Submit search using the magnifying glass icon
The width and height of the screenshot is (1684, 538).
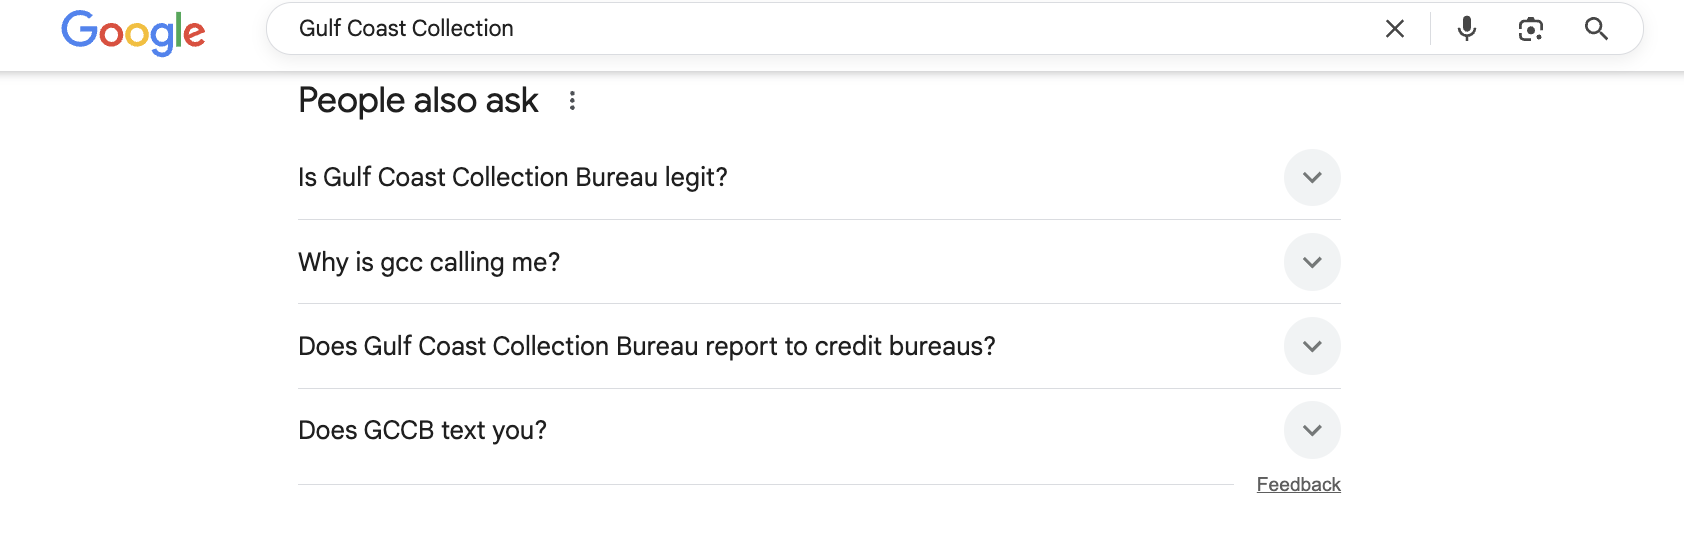pos(1596,29)
